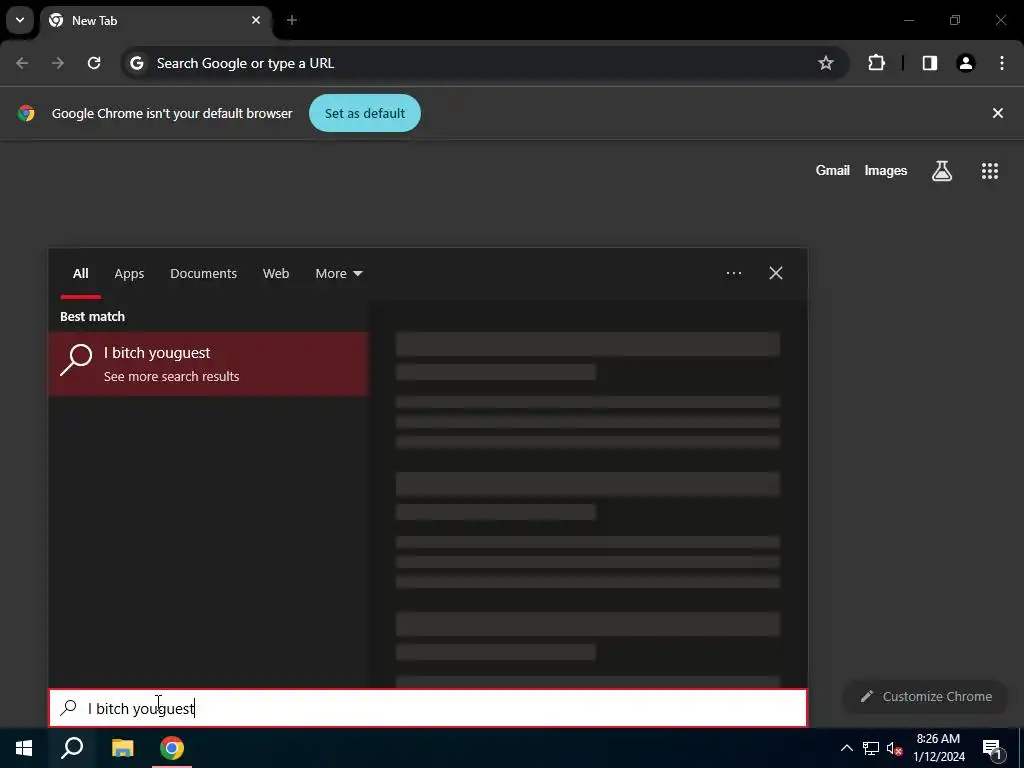
Task: Open File Explorer from the taskbar
Action: (x=122, y=748)
